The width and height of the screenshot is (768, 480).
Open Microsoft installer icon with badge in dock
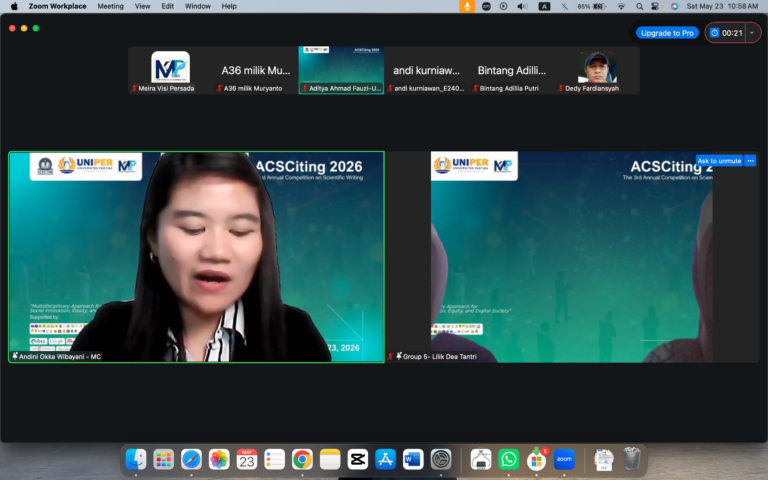coord(536,459)
